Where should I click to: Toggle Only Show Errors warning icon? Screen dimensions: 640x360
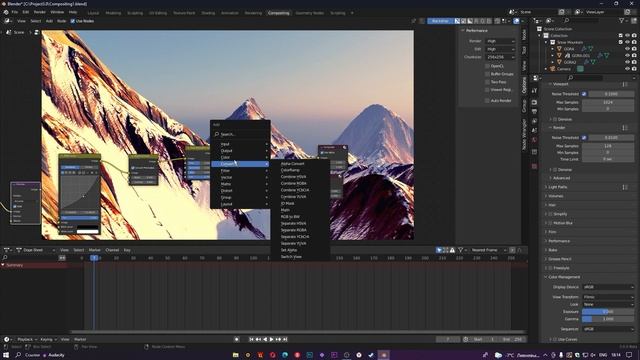click(x=452, y=250)
